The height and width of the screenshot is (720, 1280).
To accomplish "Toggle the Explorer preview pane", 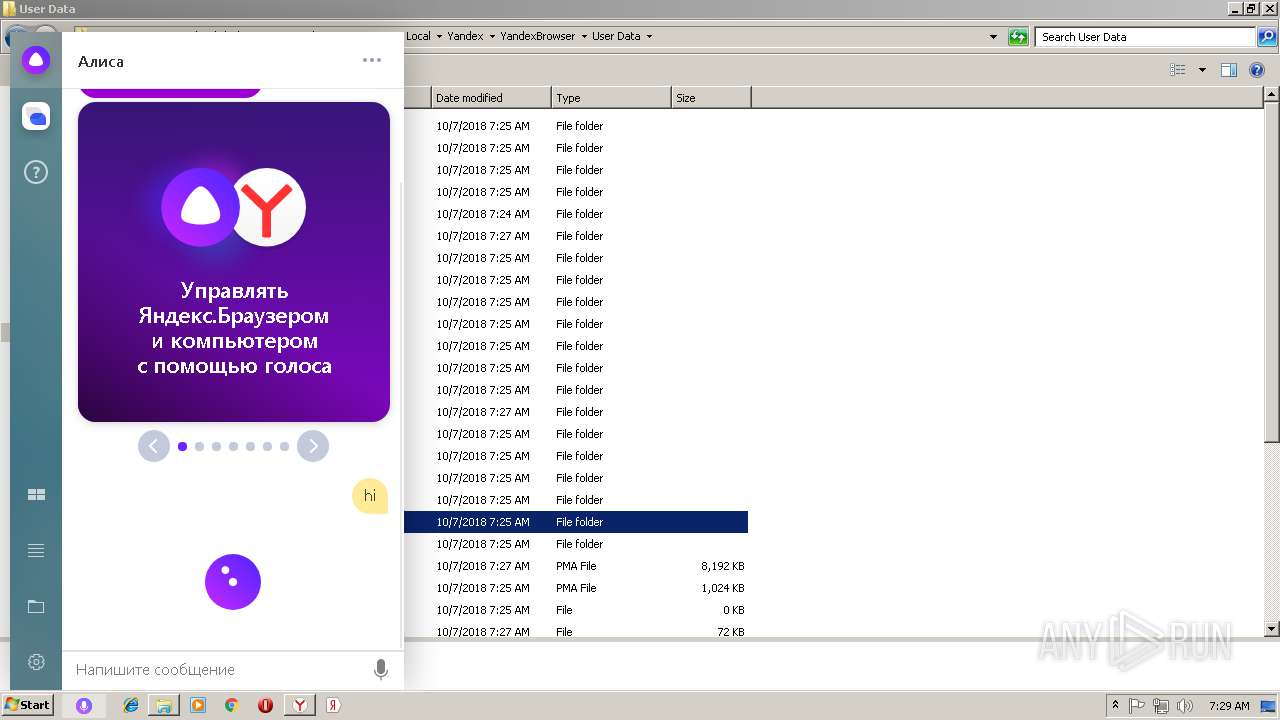I will tap(1229, 70).
